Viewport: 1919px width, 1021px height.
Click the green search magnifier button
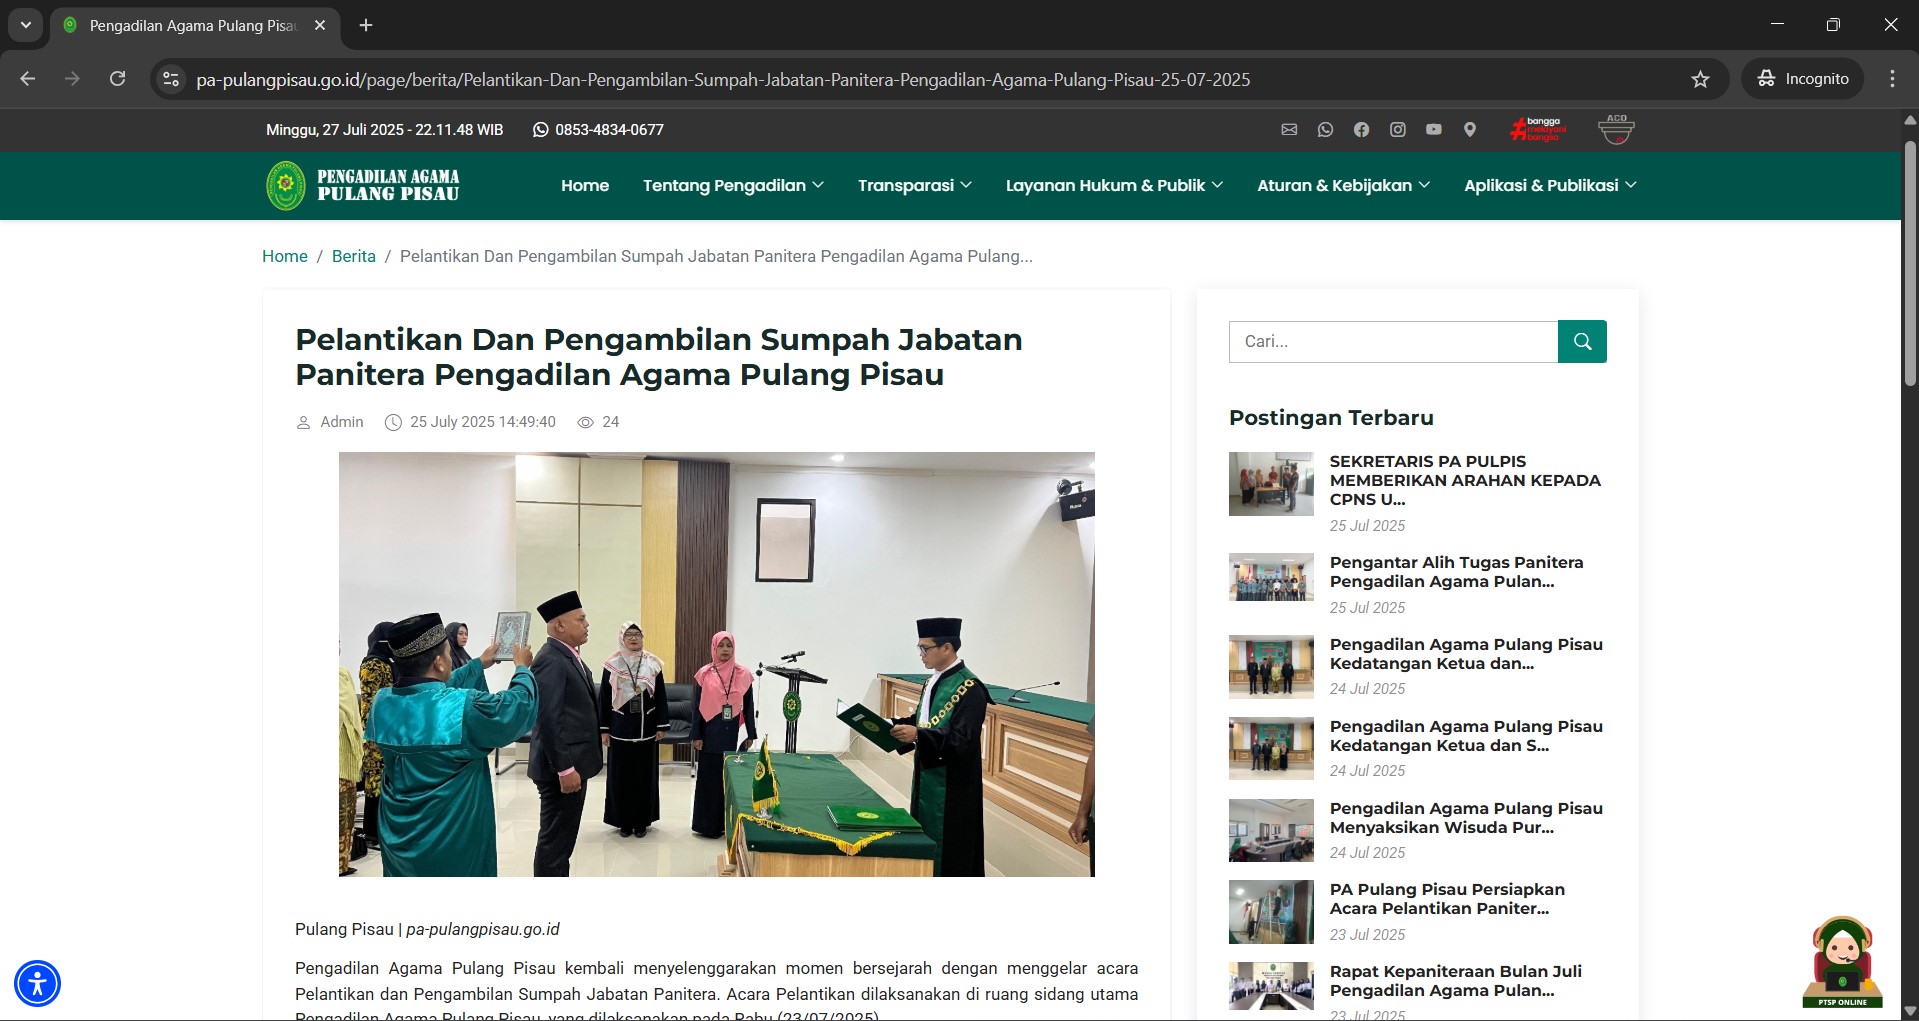coord(1581,342)
